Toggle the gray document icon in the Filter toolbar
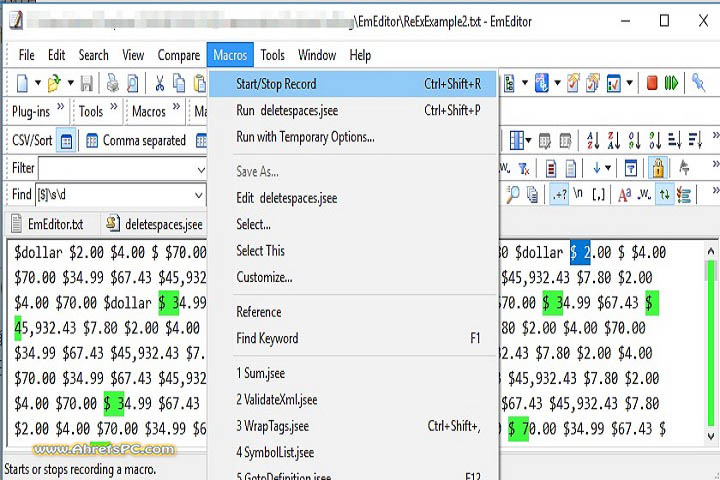 pyautogui.click(x=571, y=169)
